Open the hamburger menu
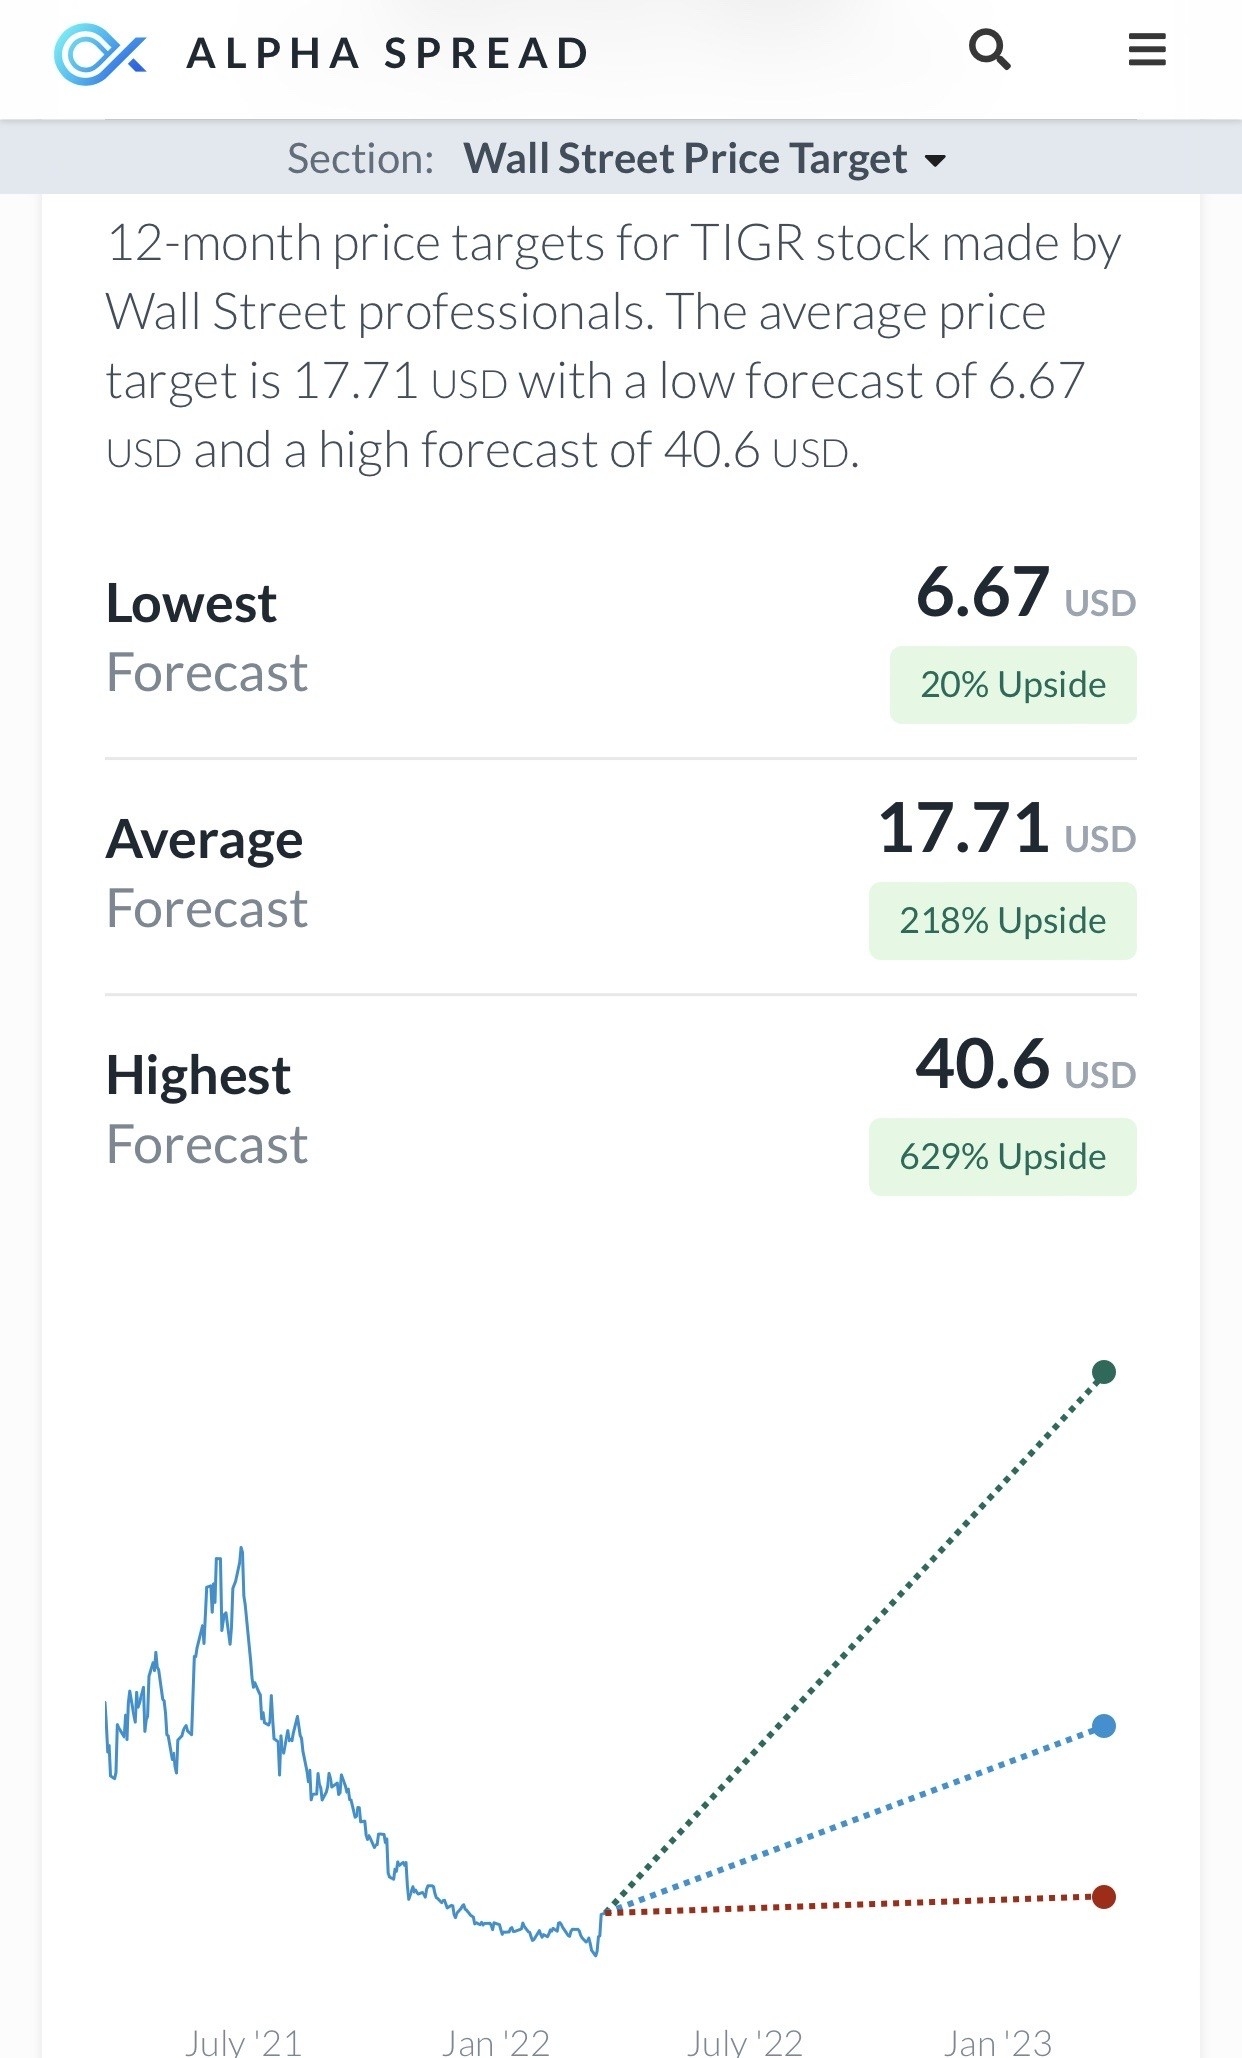Viewport: 1242px width, 2058px height. pos(1147,49)
